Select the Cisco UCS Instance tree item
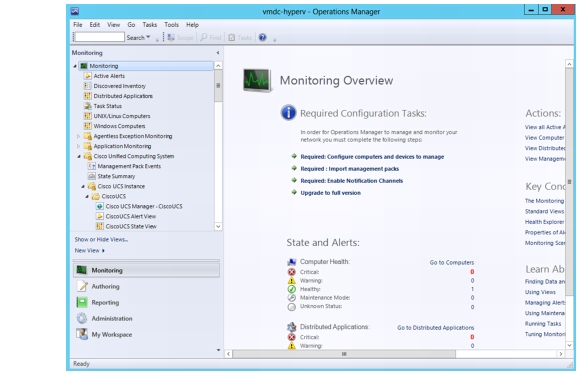580x375 pixels. 121,186
